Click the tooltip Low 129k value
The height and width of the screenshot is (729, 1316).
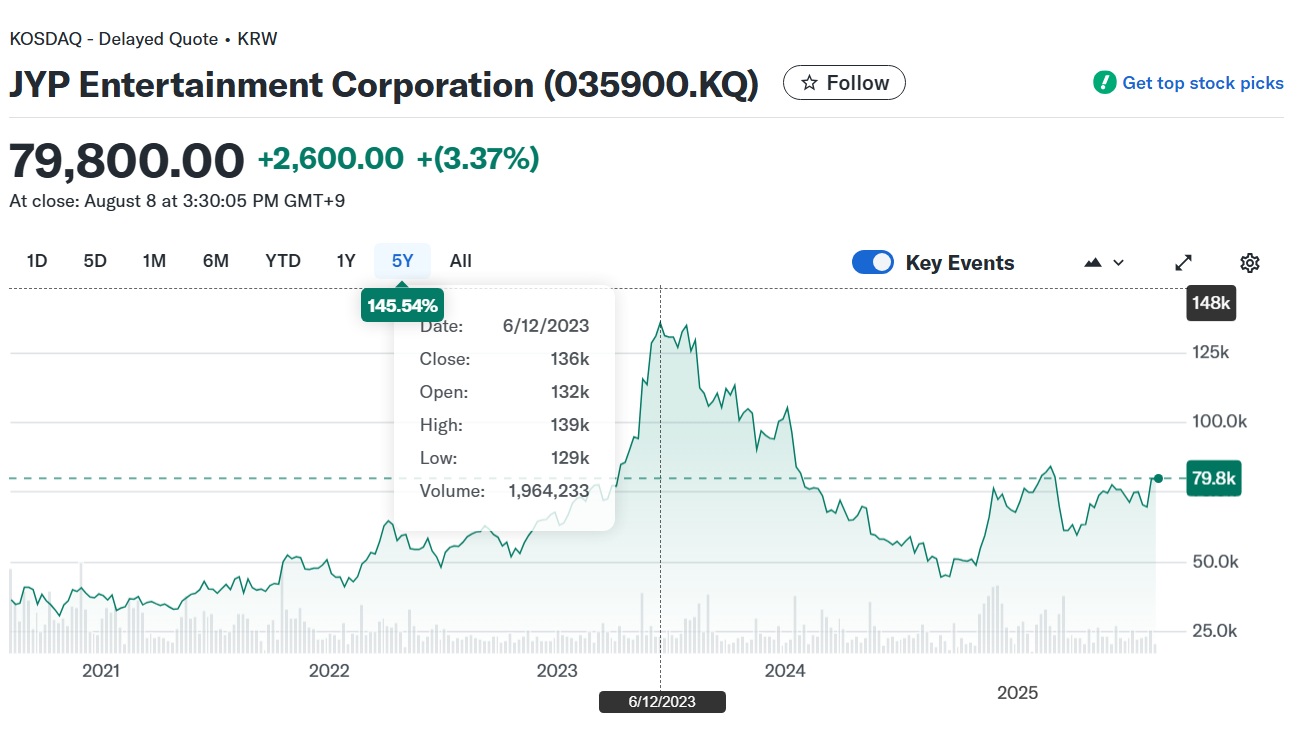(570, 458)
